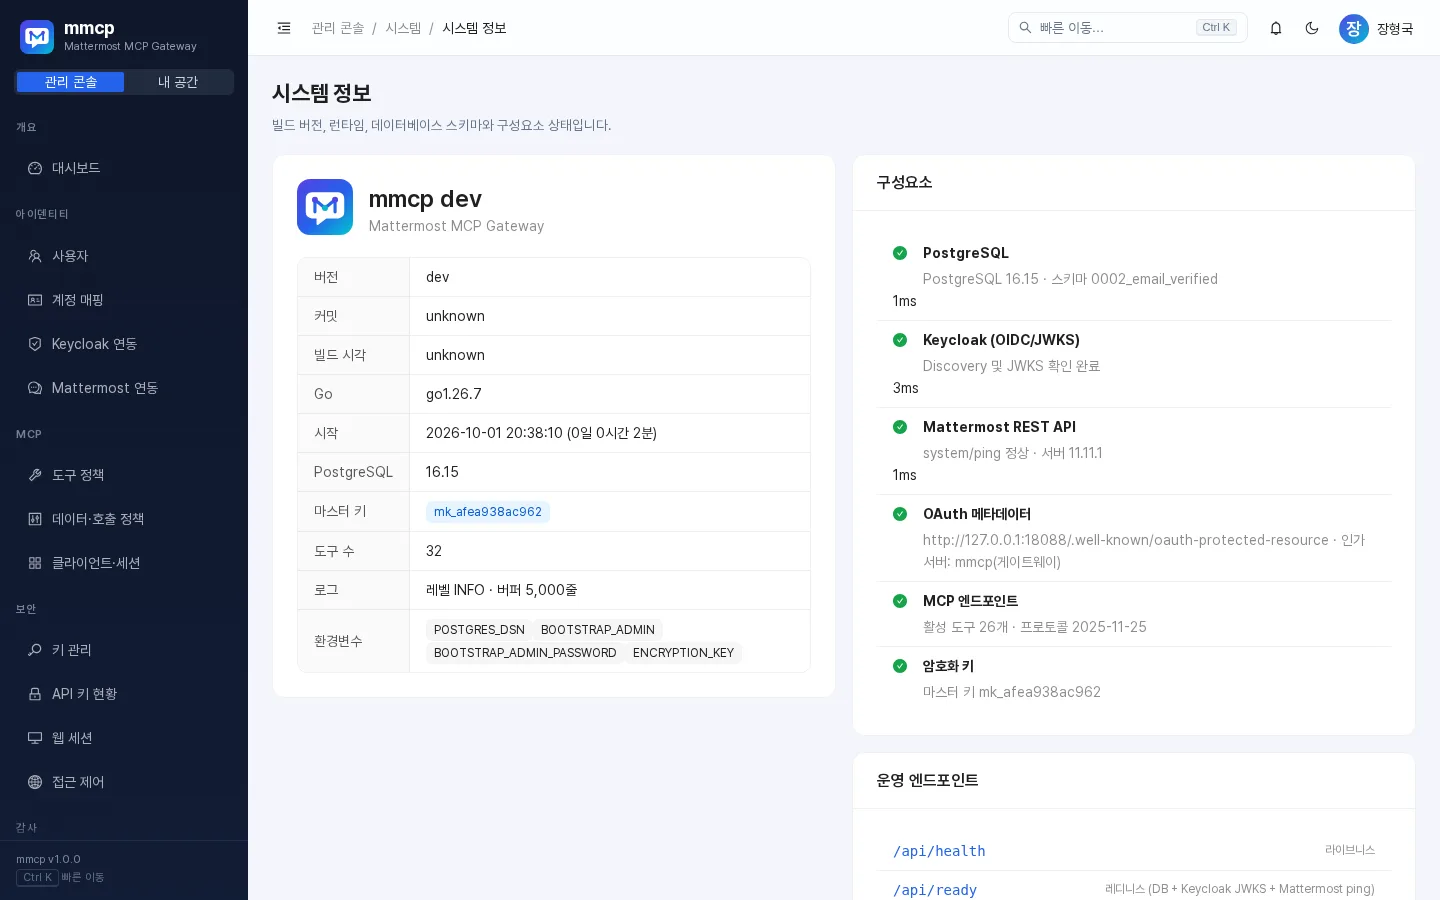Focus the 빠른 이동 search field
The image size is (1440, 900).
click(1128, 28)
